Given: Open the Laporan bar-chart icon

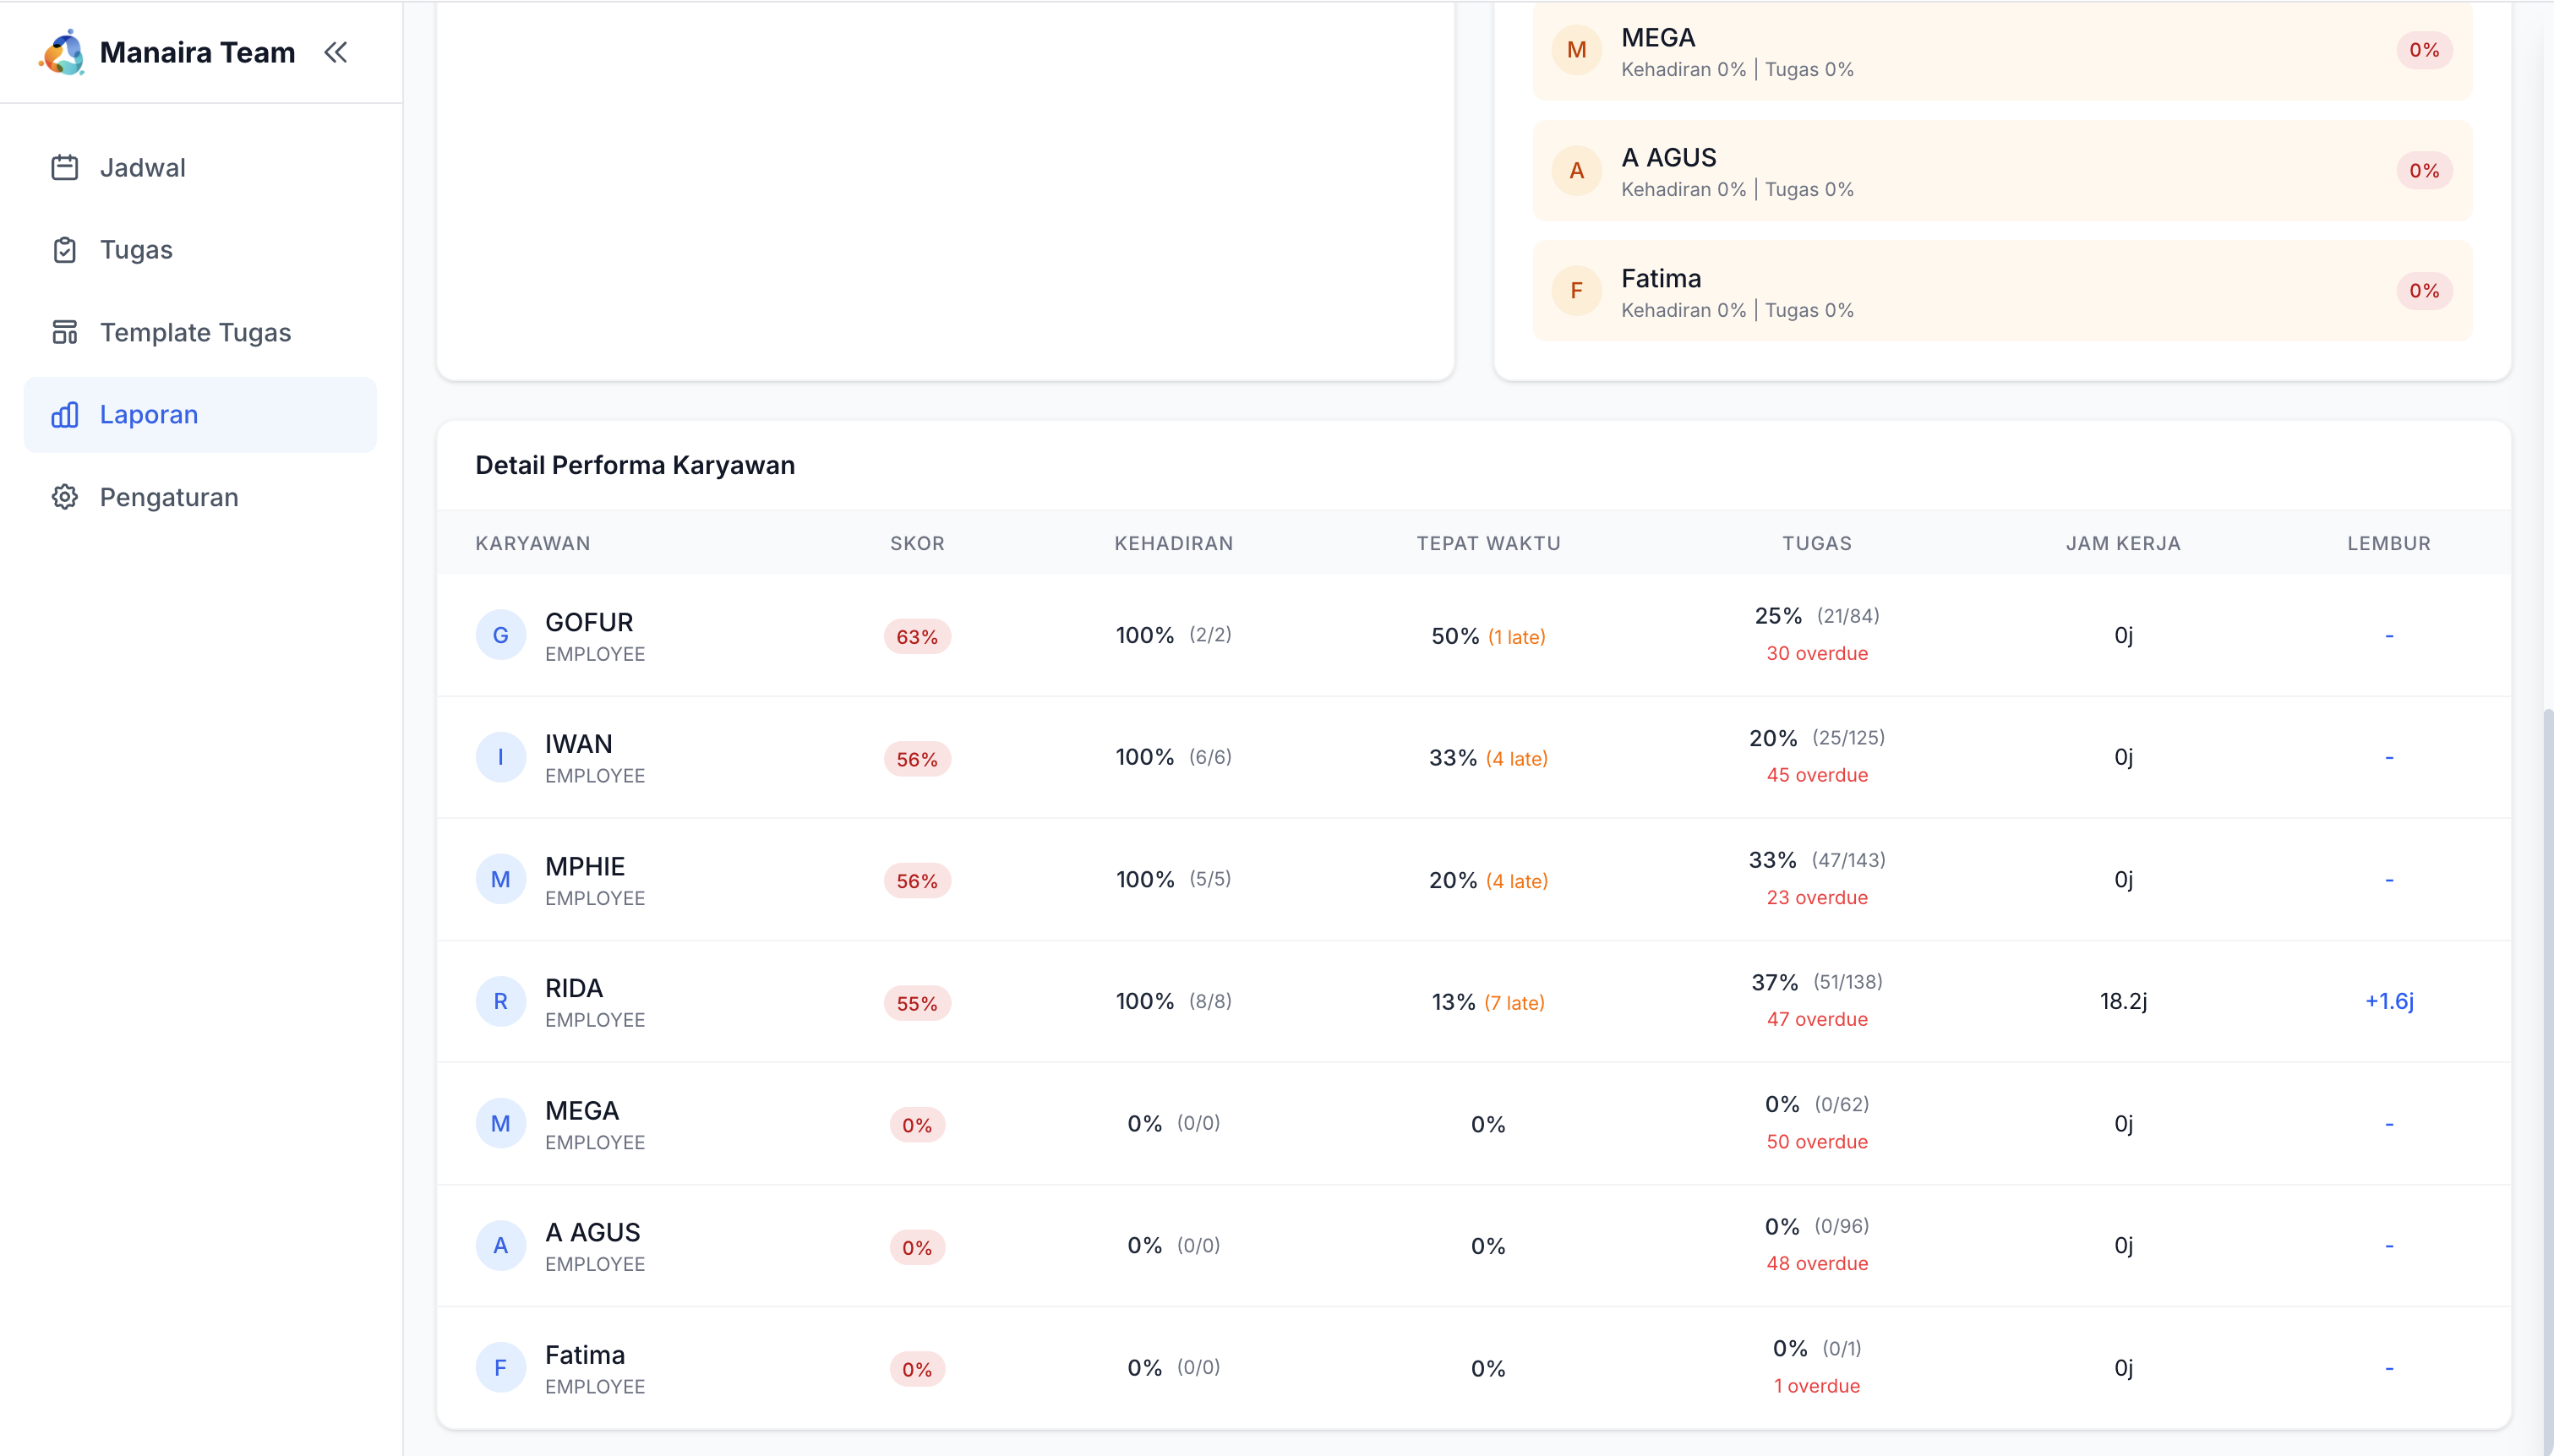Looking at the screenshot, I should 65,414.
